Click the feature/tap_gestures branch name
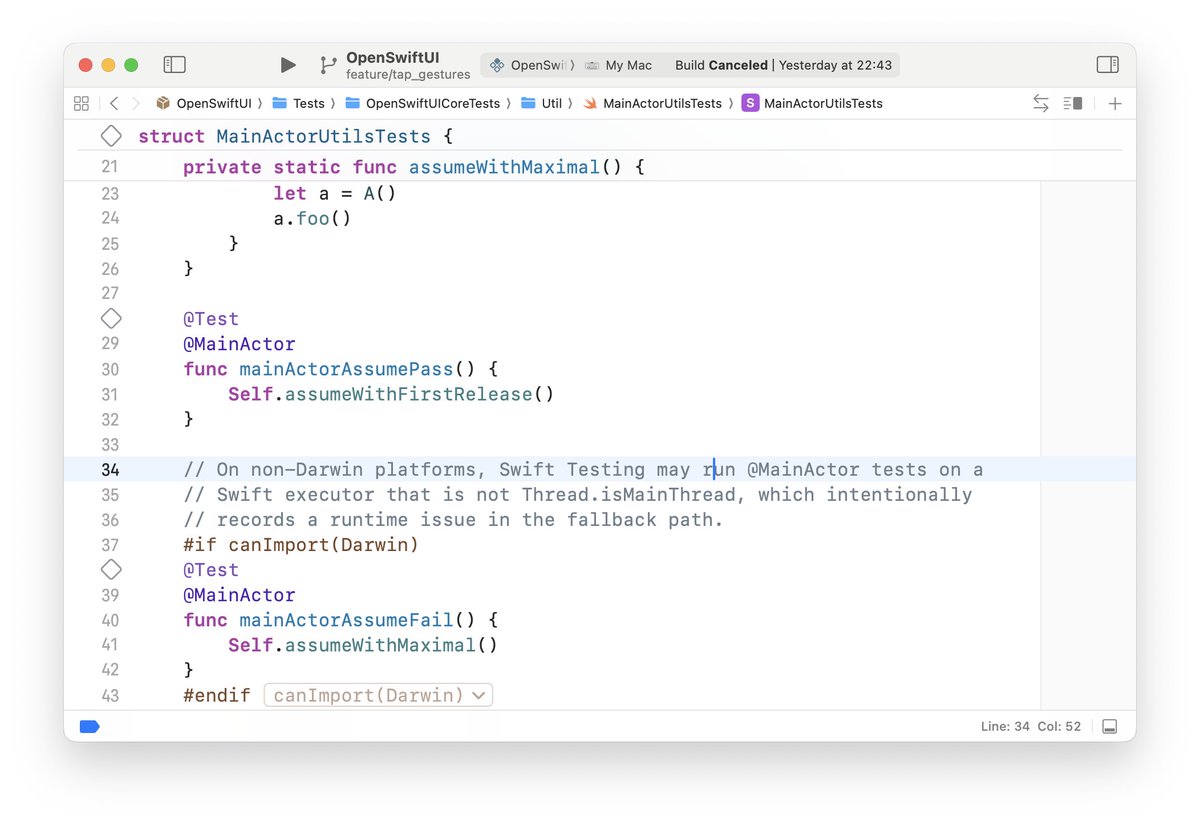 click(408, 75)
